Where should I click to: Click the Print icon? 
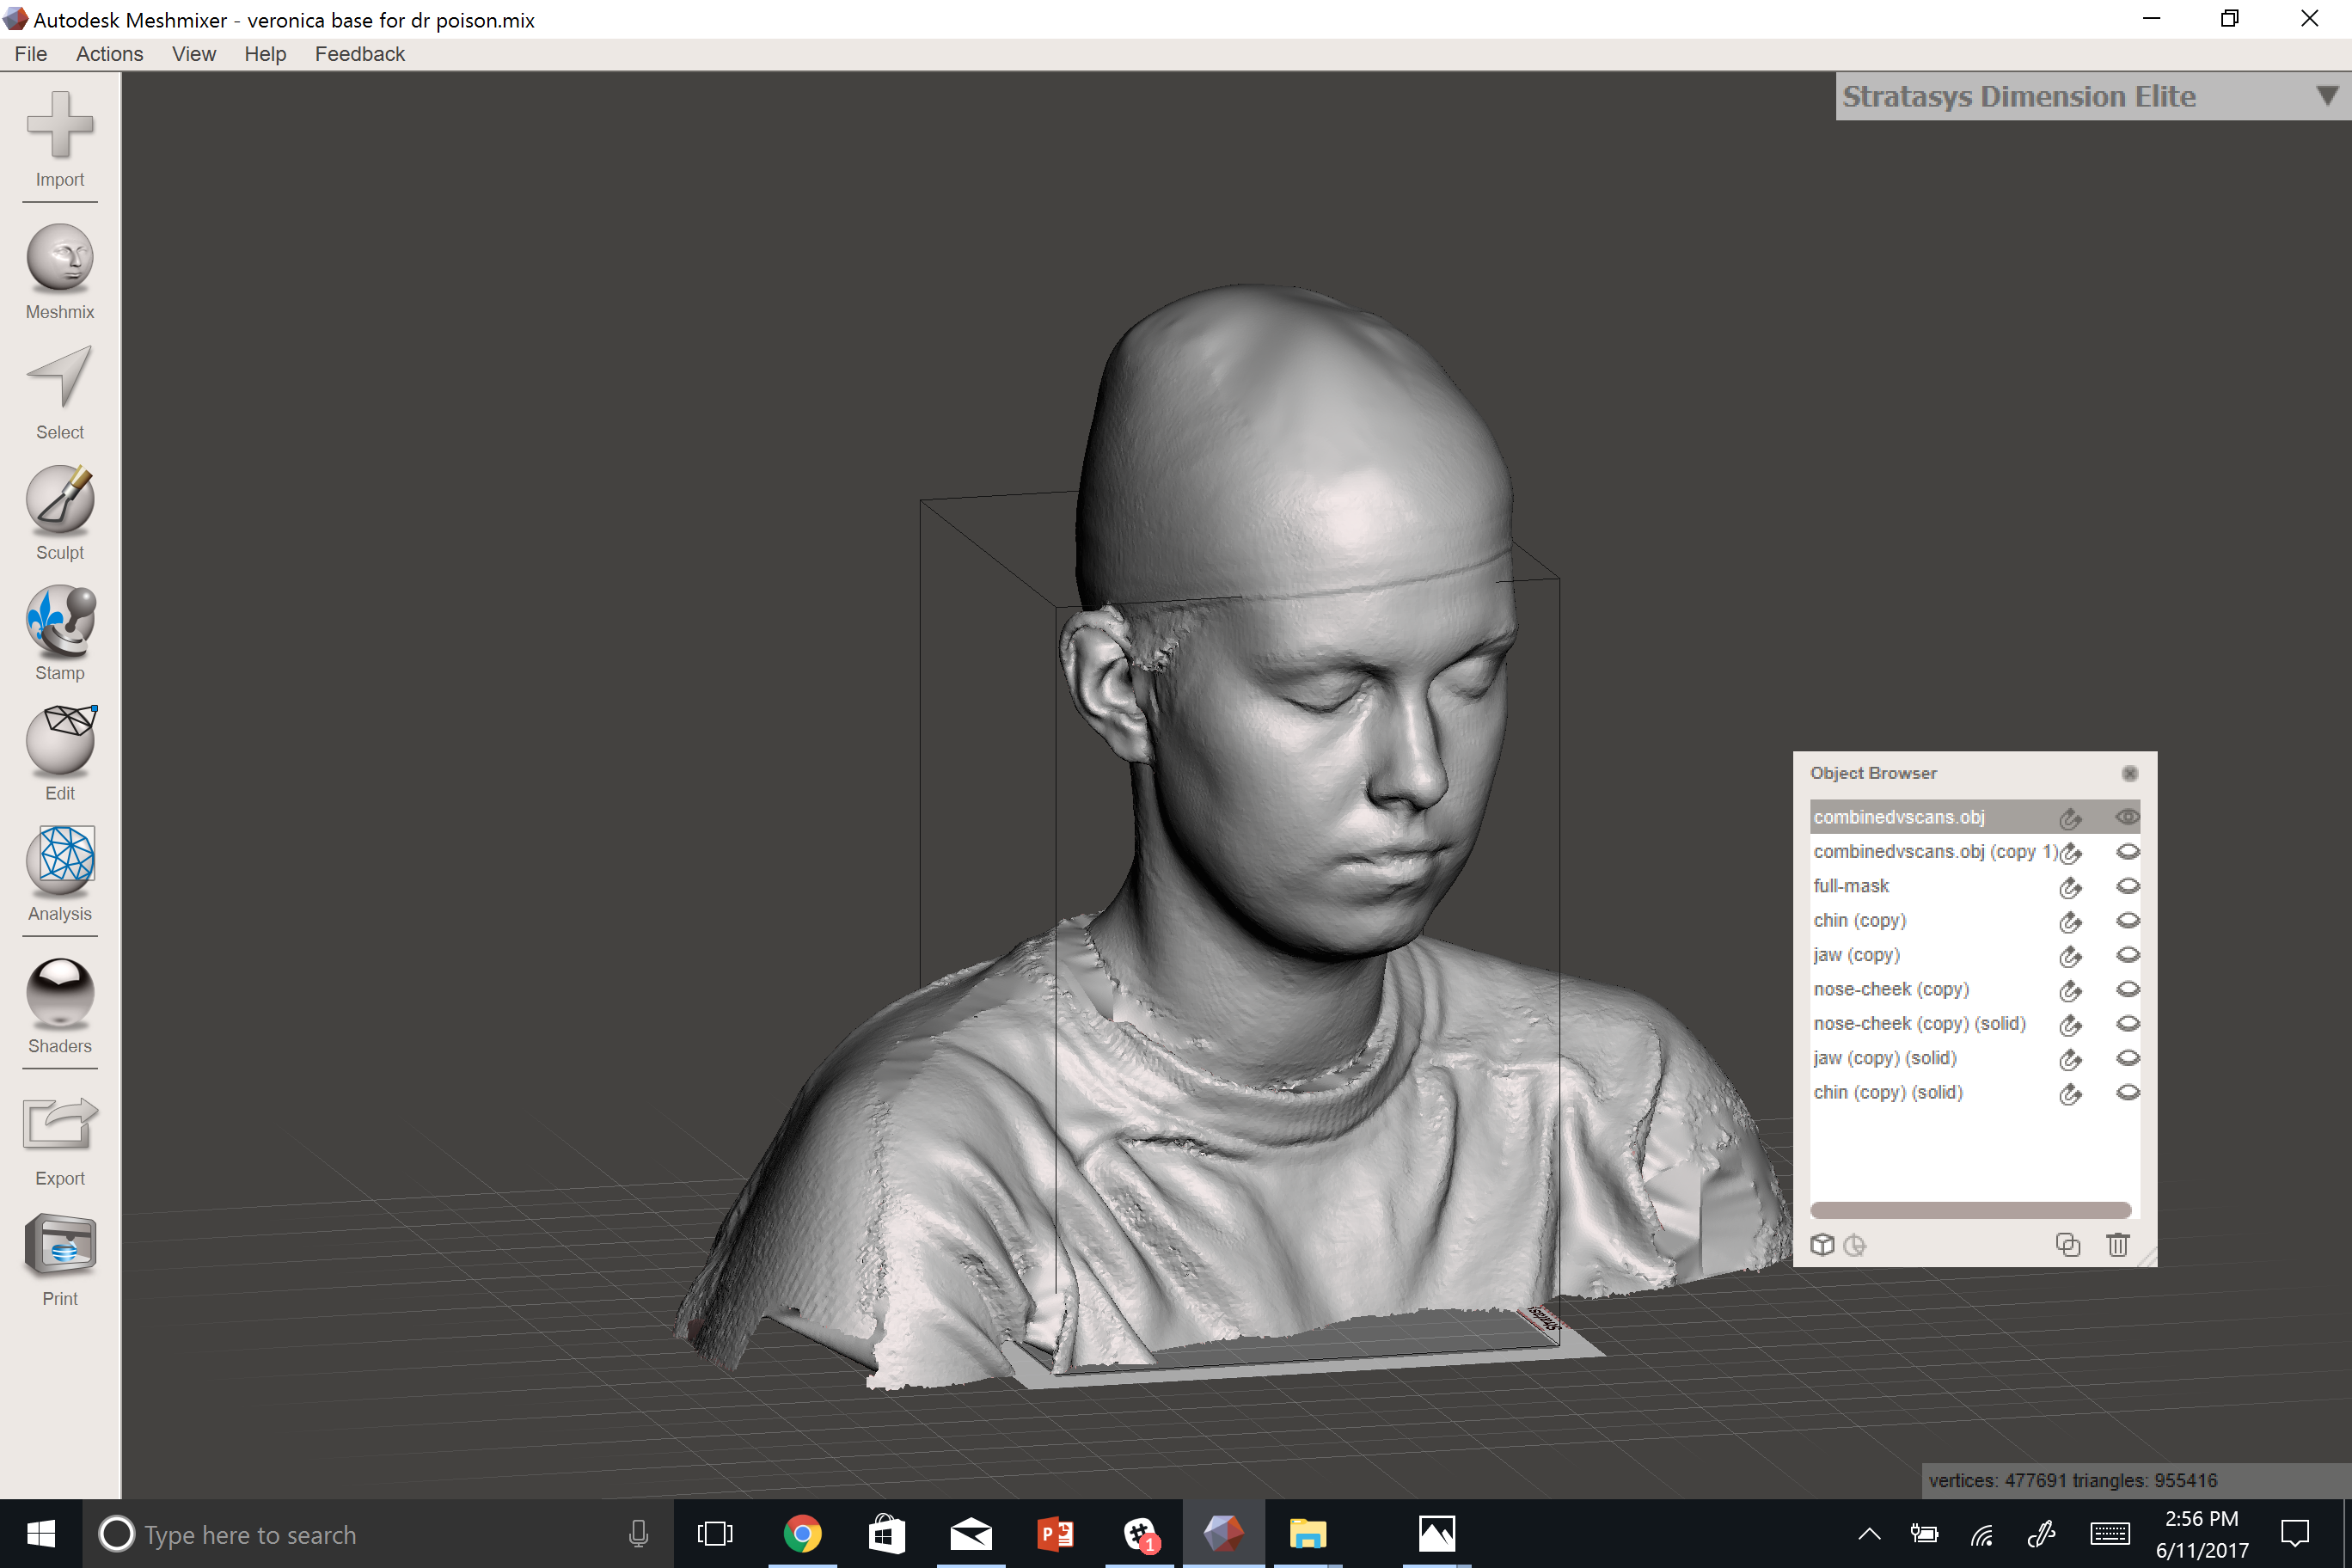(x=60, y=1246)
